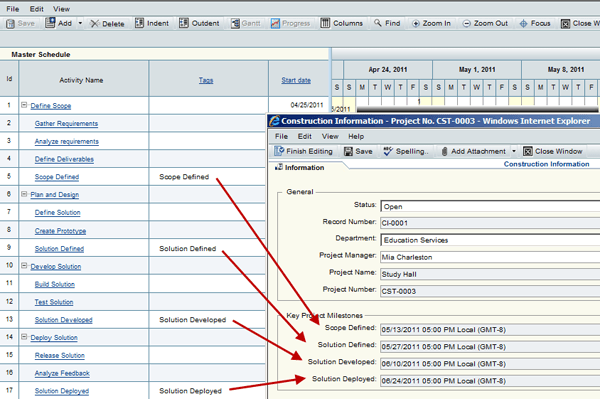Screen dimensions: 600x399
Task: Click Finish Editing in Construction Information window
Action: click(x=303, y=151)
